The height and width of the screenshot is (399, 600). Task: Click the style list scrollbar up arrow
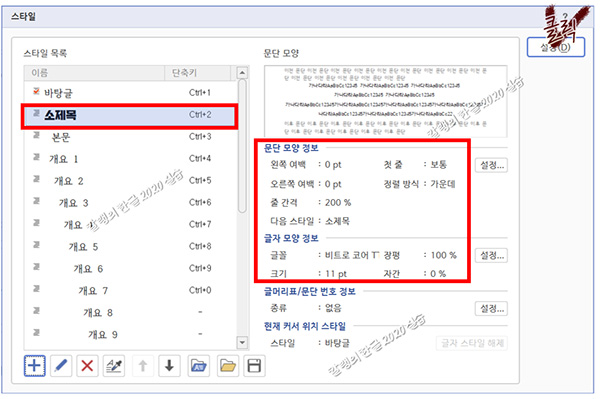coord(242,73)
